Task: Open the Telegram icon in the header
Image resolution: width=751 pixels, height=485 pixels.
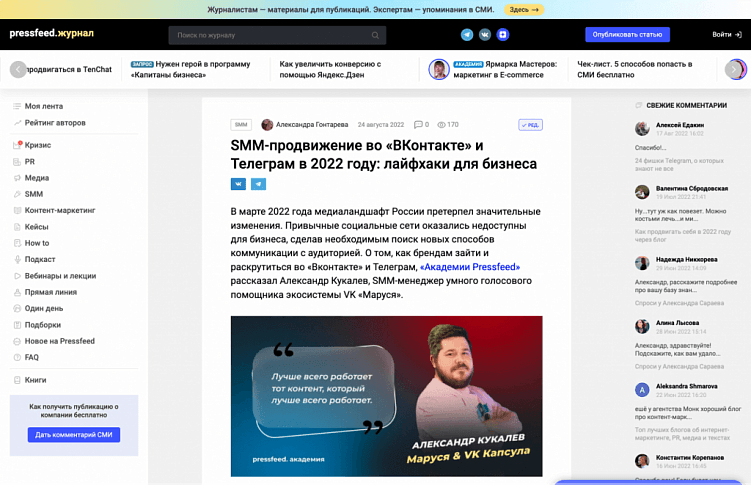Action: (x=467, y=34)
